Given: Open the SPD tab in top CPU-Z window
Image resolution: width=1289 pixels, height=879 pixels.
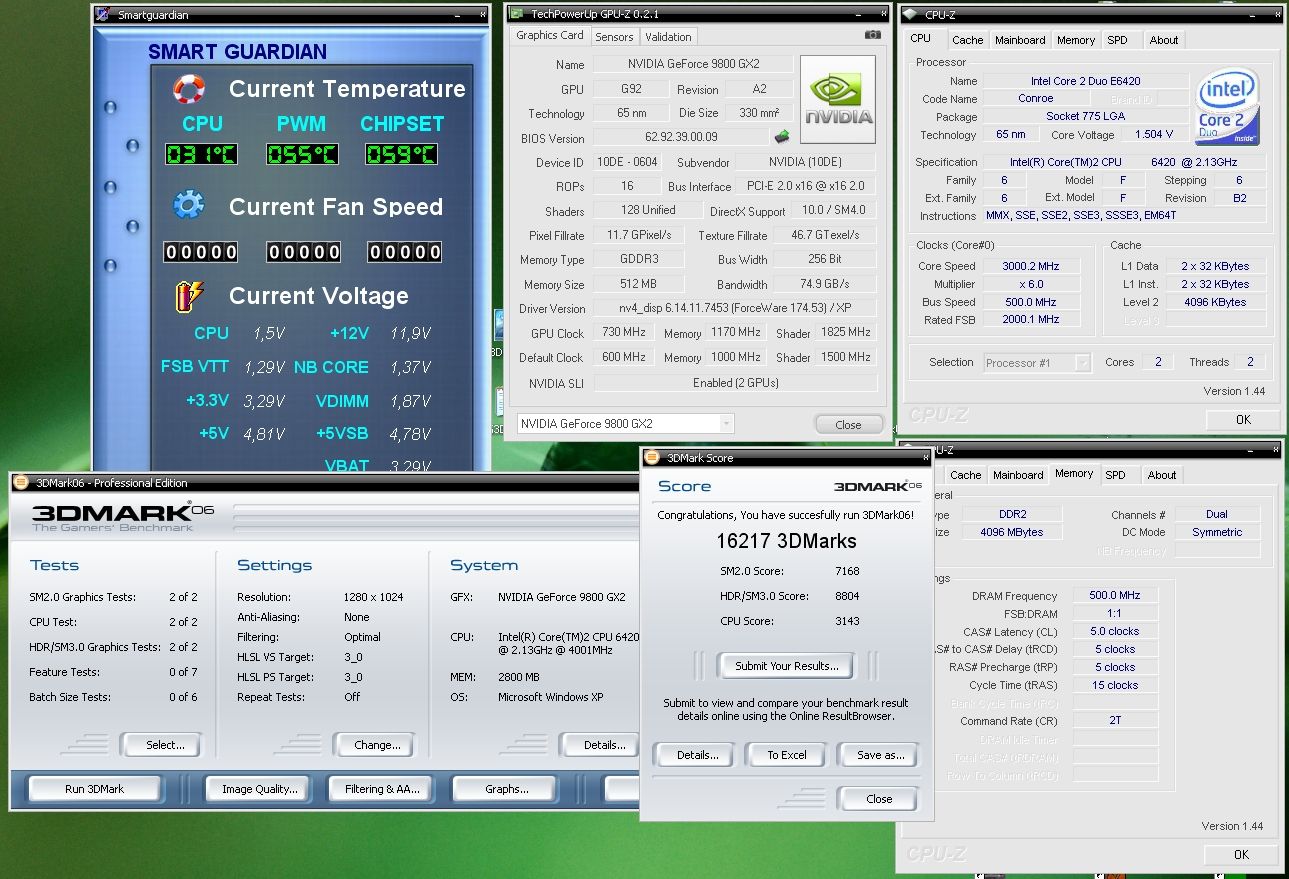Looking at the screenshot, I should click(1117, 40).
